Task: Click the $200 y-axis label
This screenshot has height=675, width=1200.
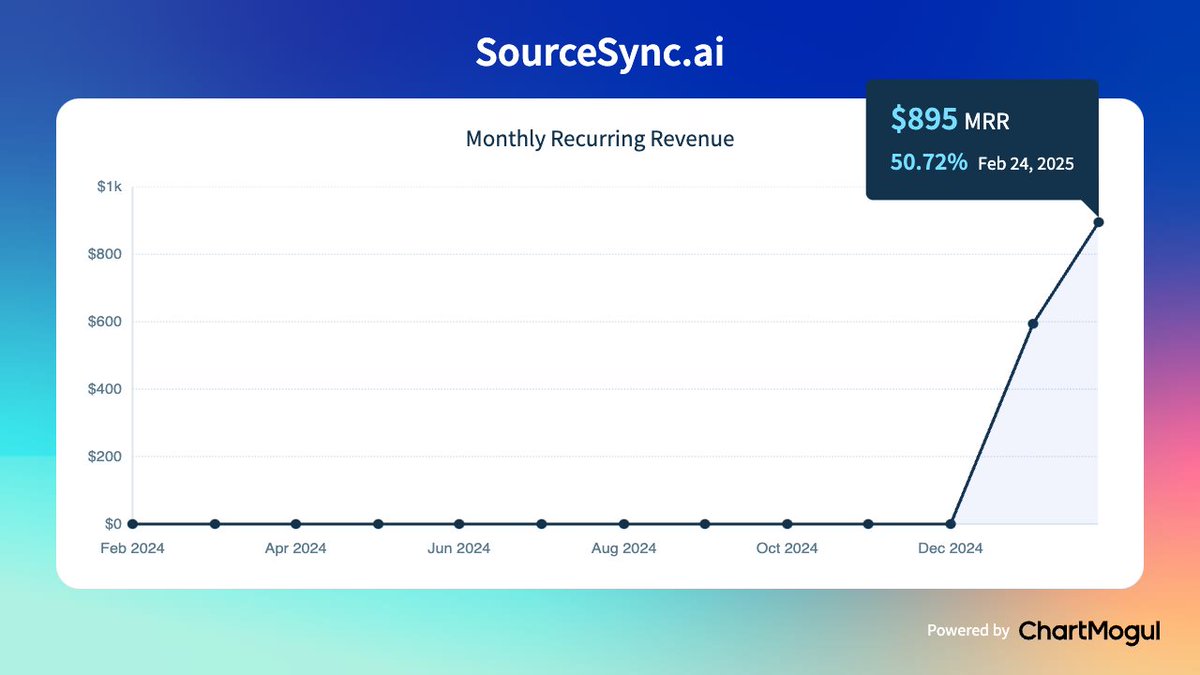Action: point(105,456)
